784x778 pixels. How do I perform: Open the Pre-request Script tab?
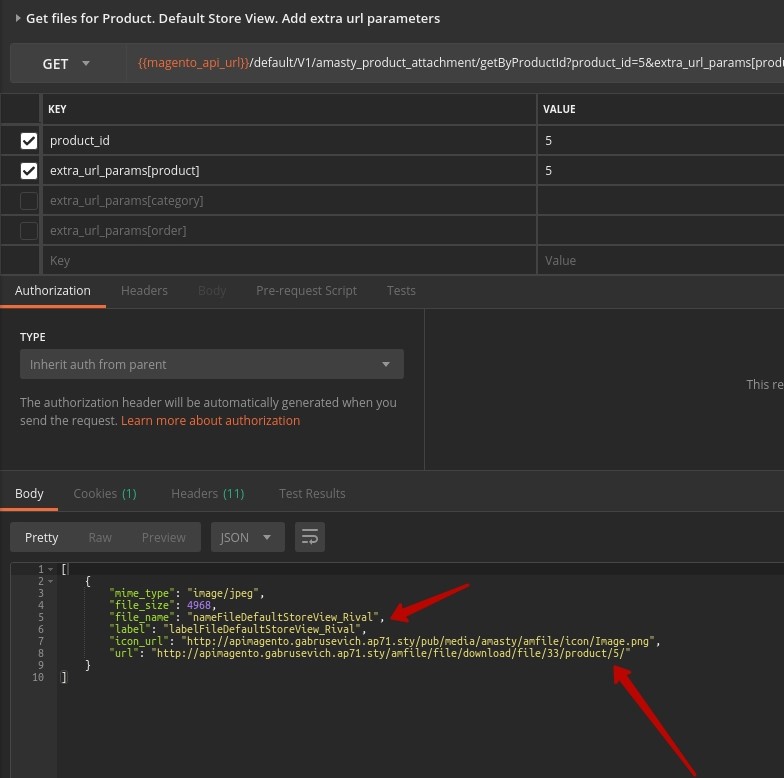pyautogui.click(x=306, y=290)
